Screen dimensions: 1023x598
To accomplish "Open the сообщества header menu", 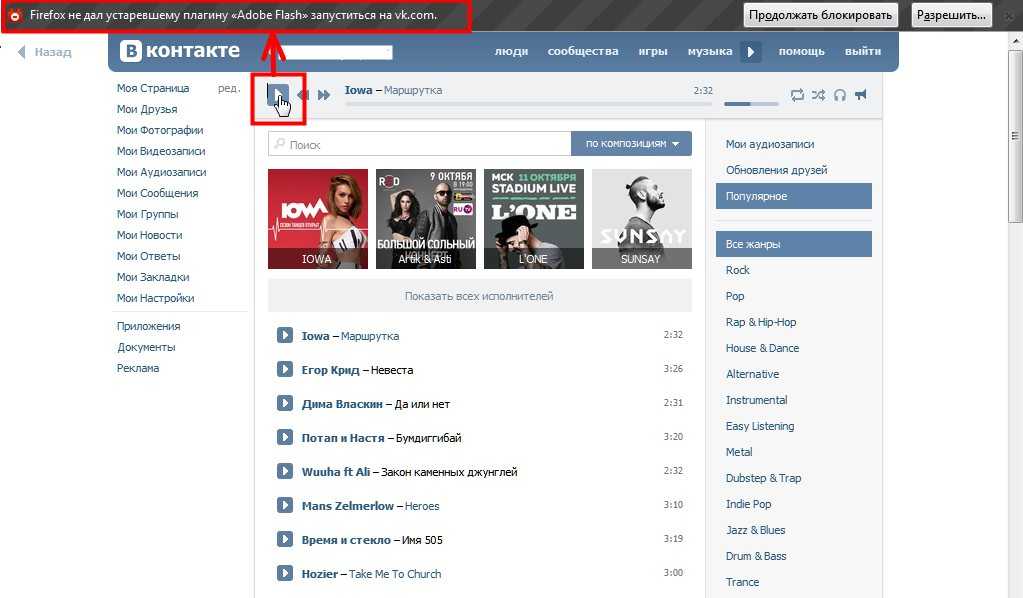I will 583,52.
